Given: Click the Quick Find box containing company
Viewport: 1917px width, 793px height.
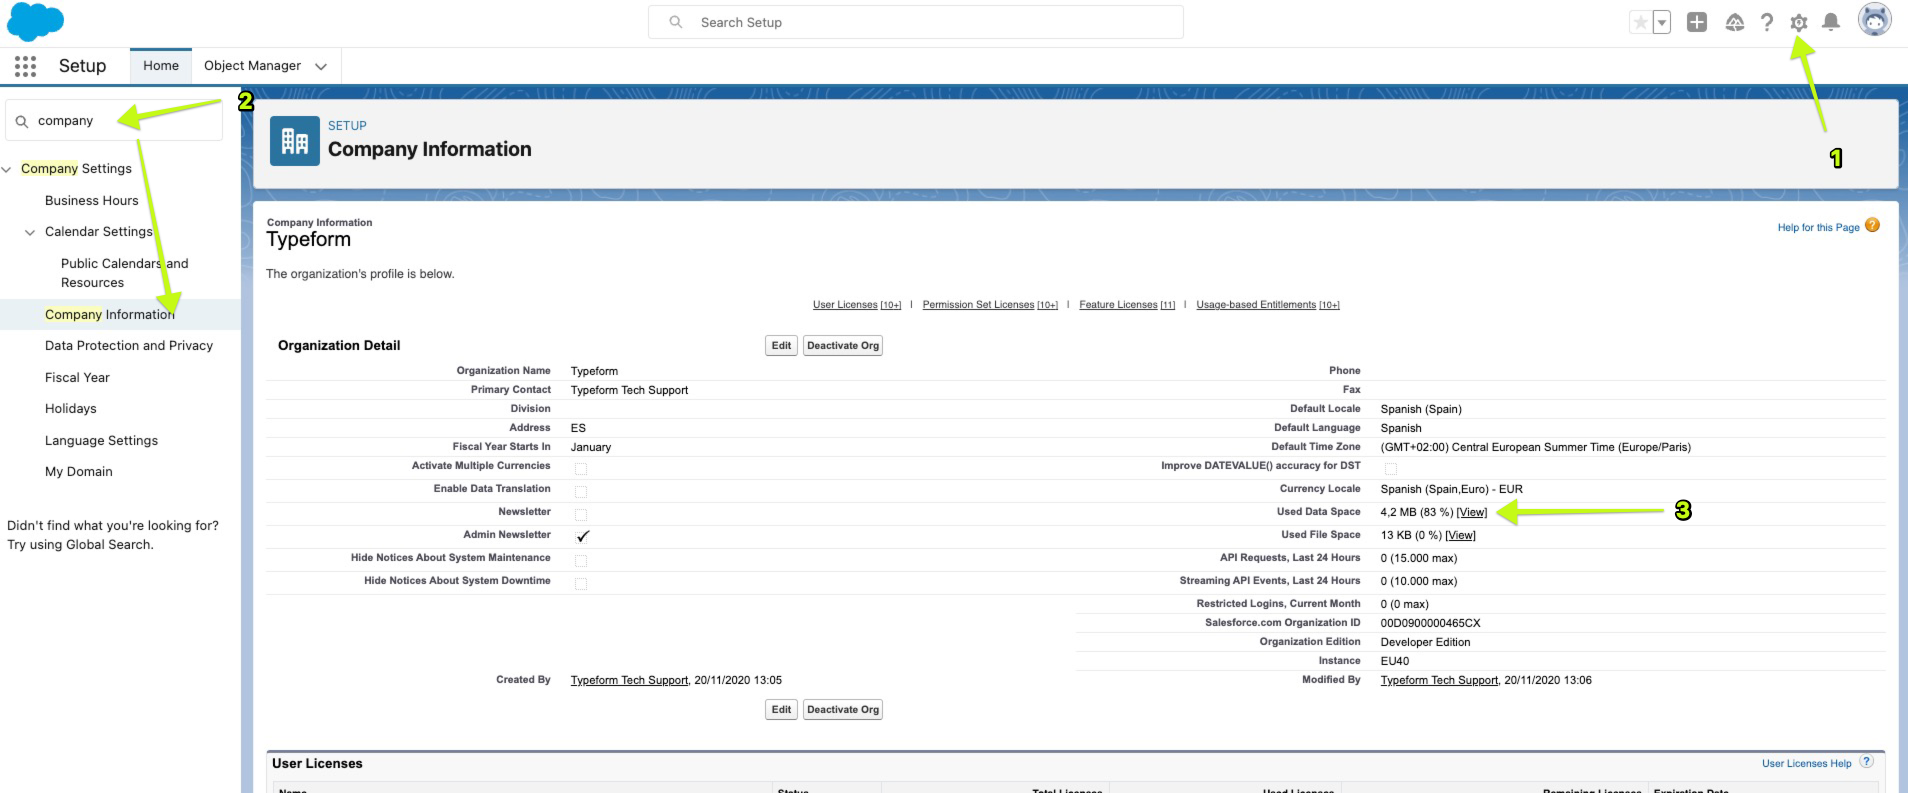Looking at the screenshot, I should pos(114,121).
